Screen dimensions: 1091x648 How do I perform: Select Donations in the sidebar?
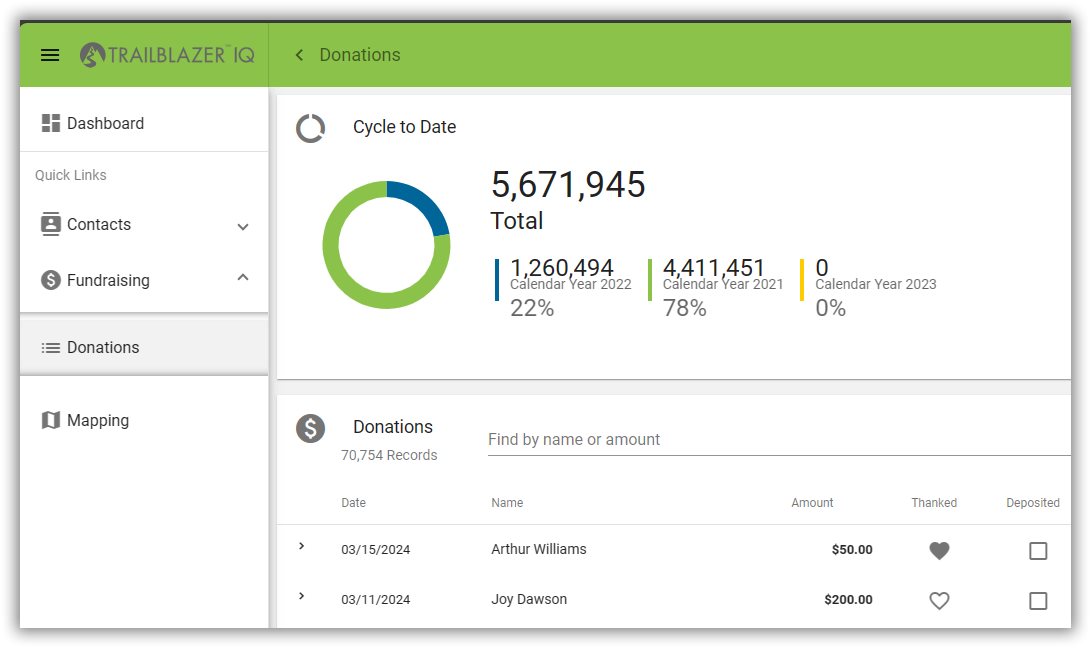click(x=103, y=347)
